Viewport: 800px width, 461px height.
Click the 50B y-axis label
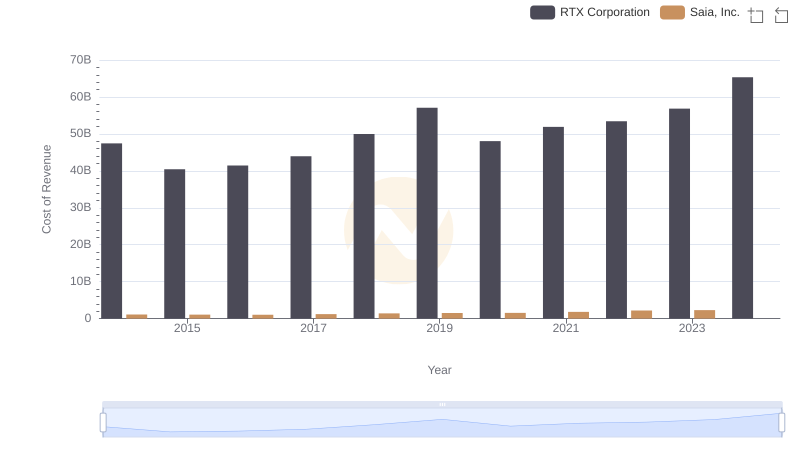tap(81, 134)
